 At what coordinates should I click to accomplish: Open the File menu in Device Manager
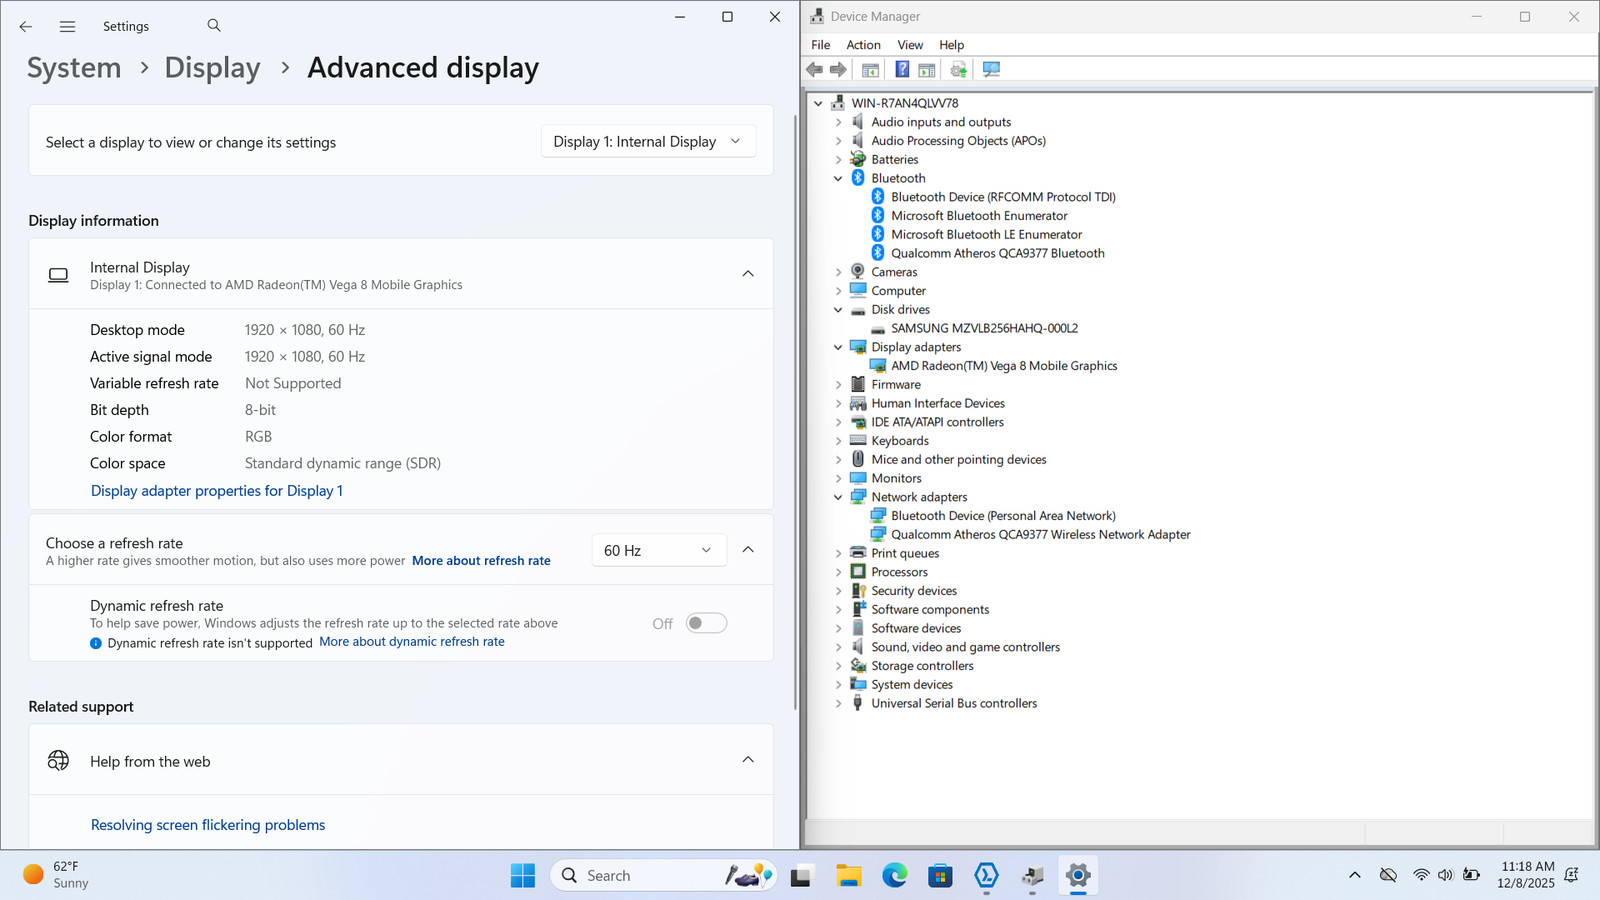point(821,45)
